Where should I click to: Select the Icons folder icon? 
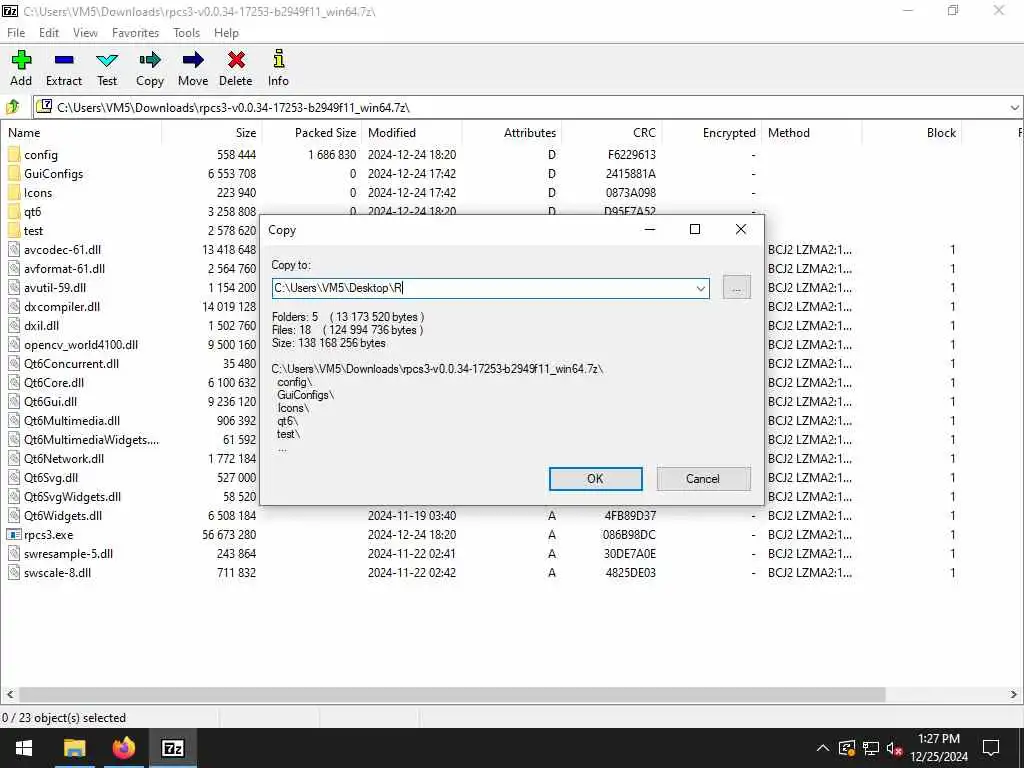click(x=14, y=193)
